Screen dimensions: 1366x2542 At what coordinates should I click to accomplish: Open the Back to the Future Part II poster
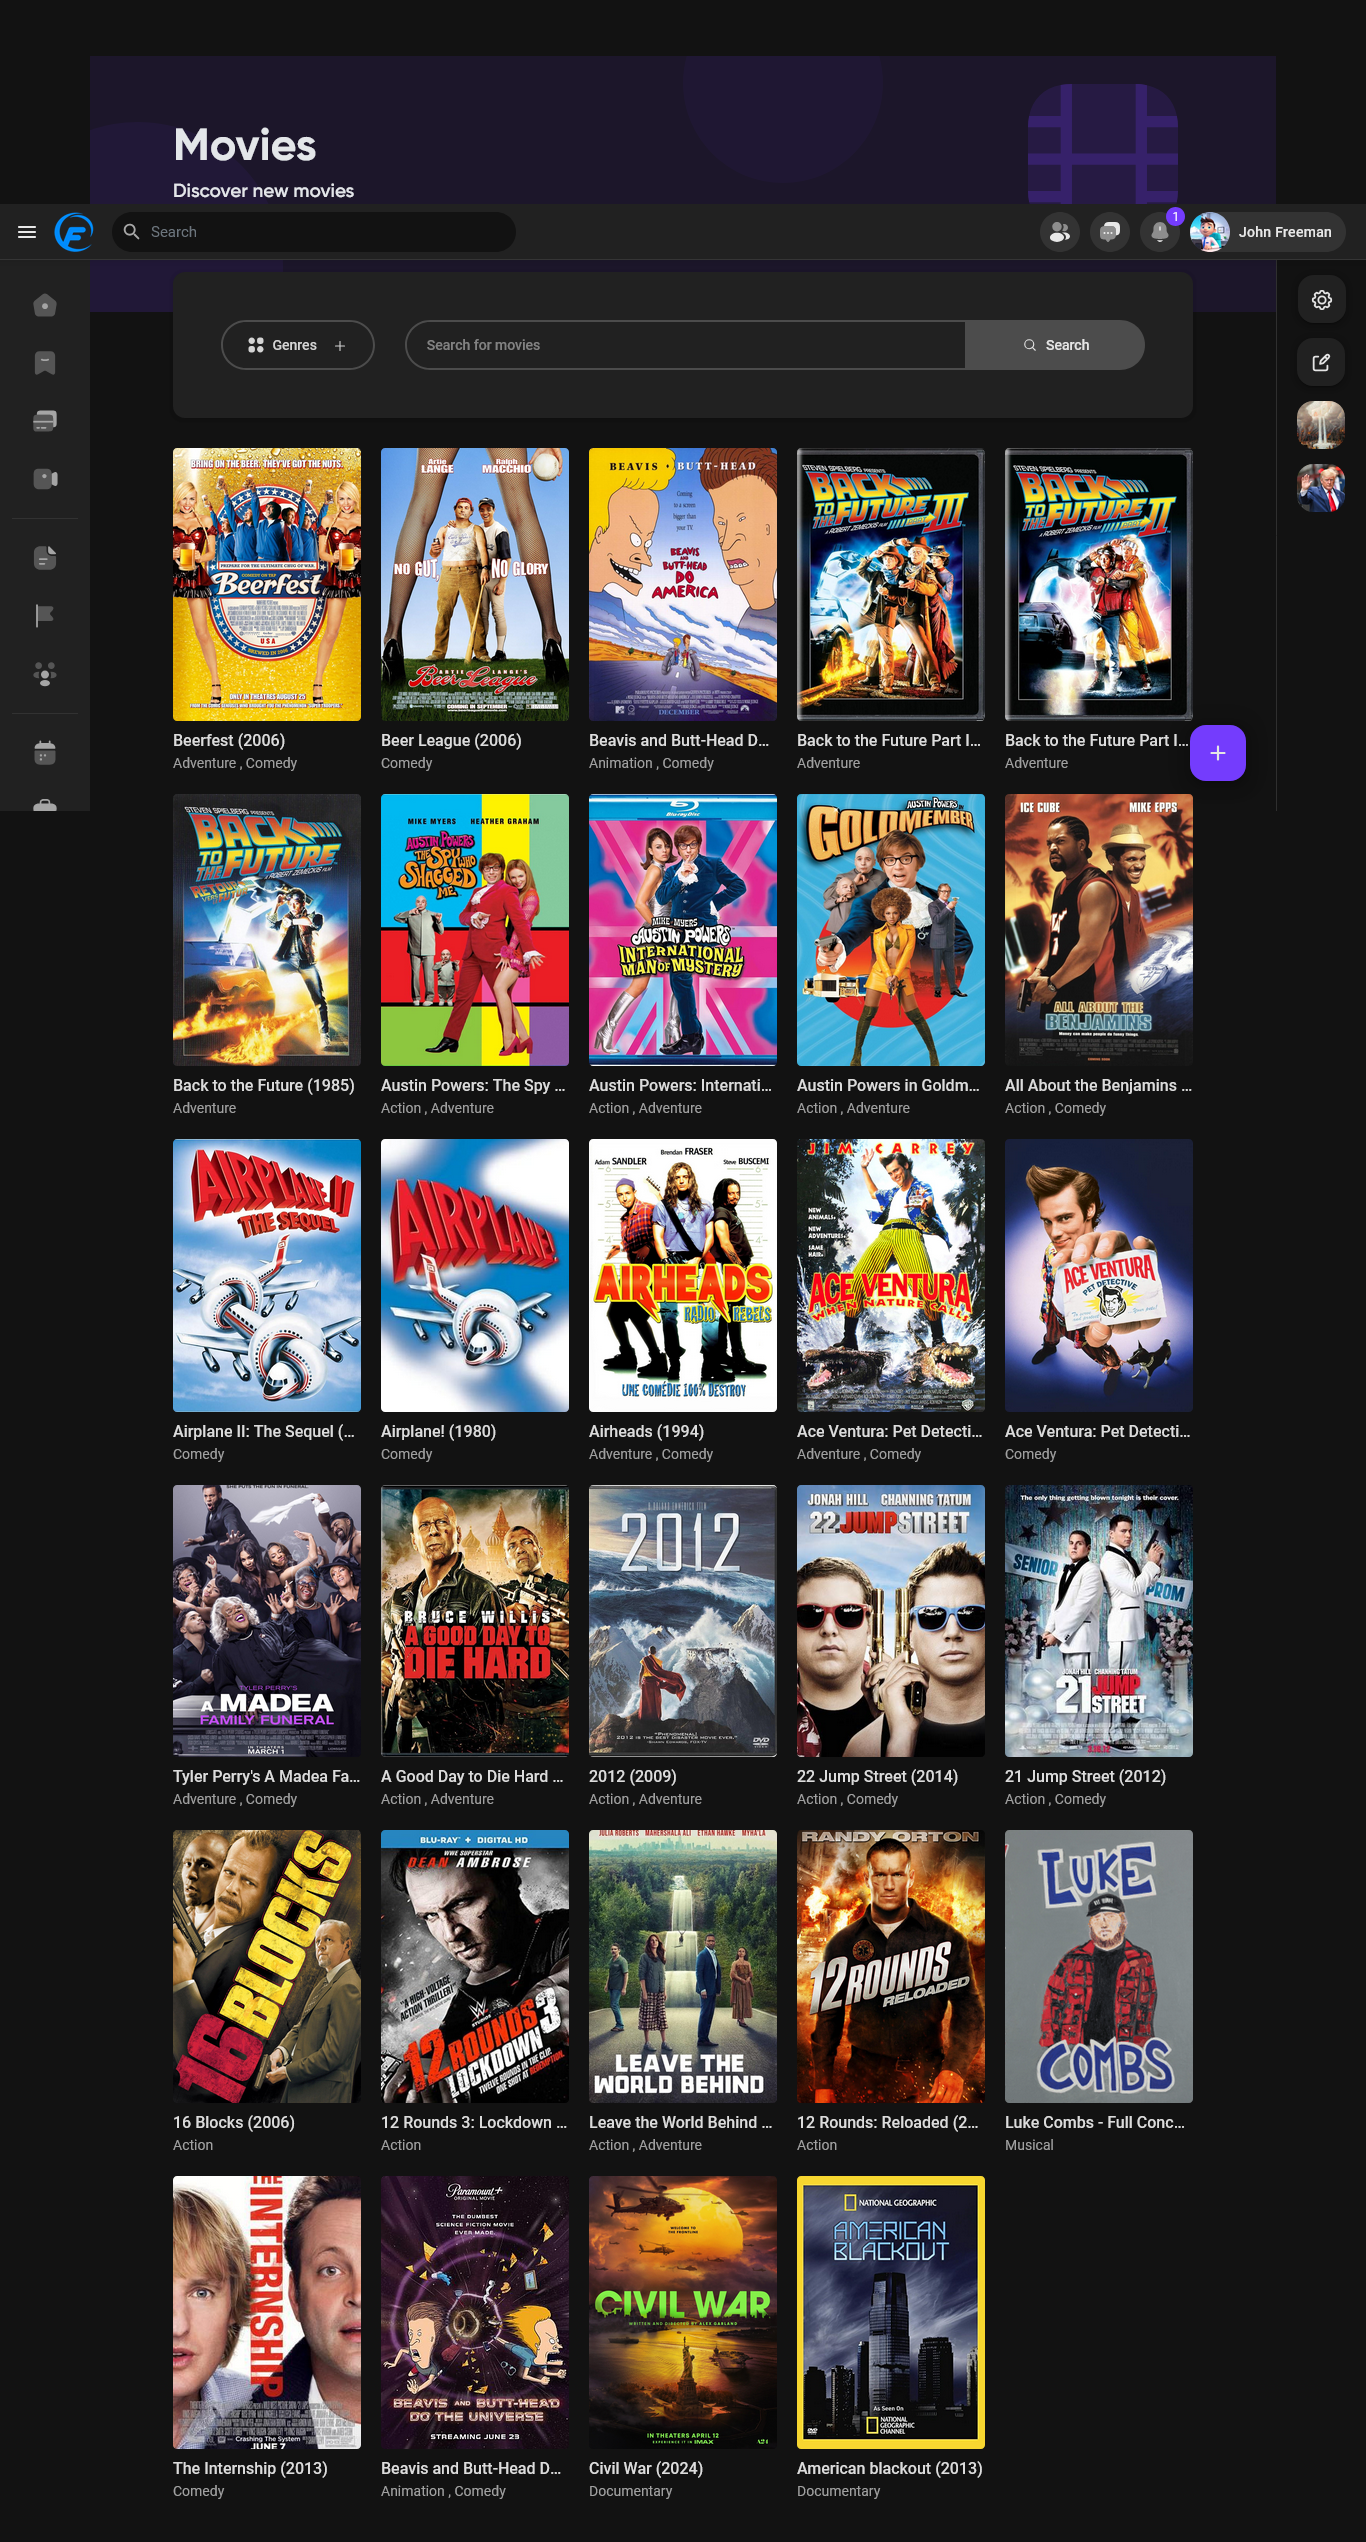(x=1099, y=584)
